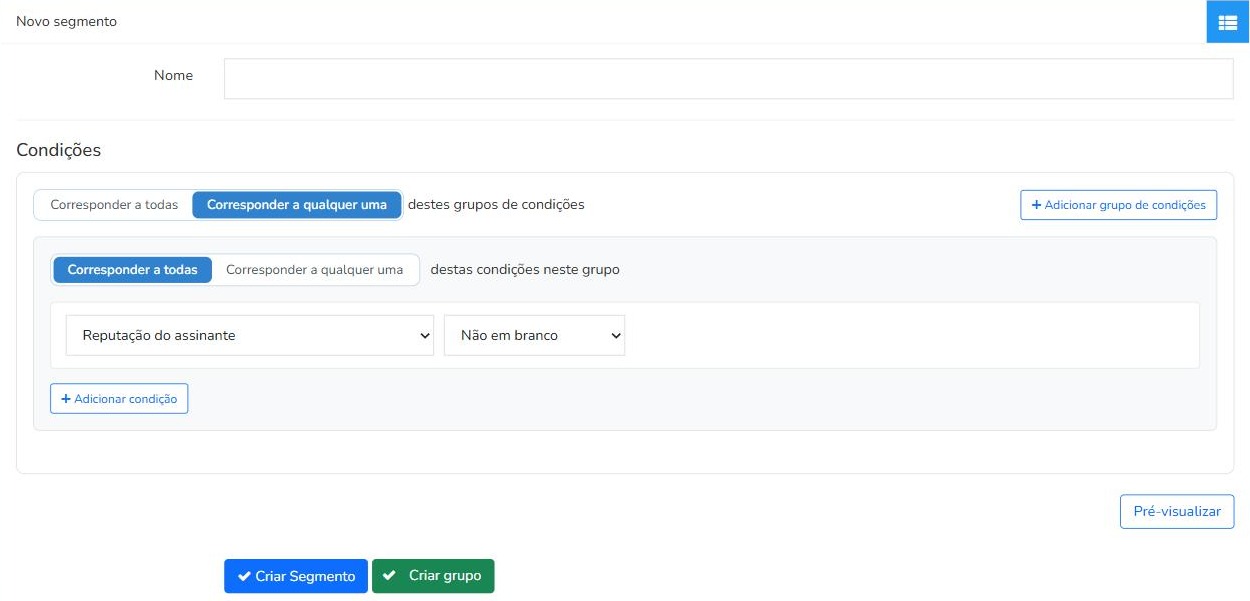Click the 'destes grupos de condições' text
The width and height of the screenshot is (1250, 601).
(496, 204)
